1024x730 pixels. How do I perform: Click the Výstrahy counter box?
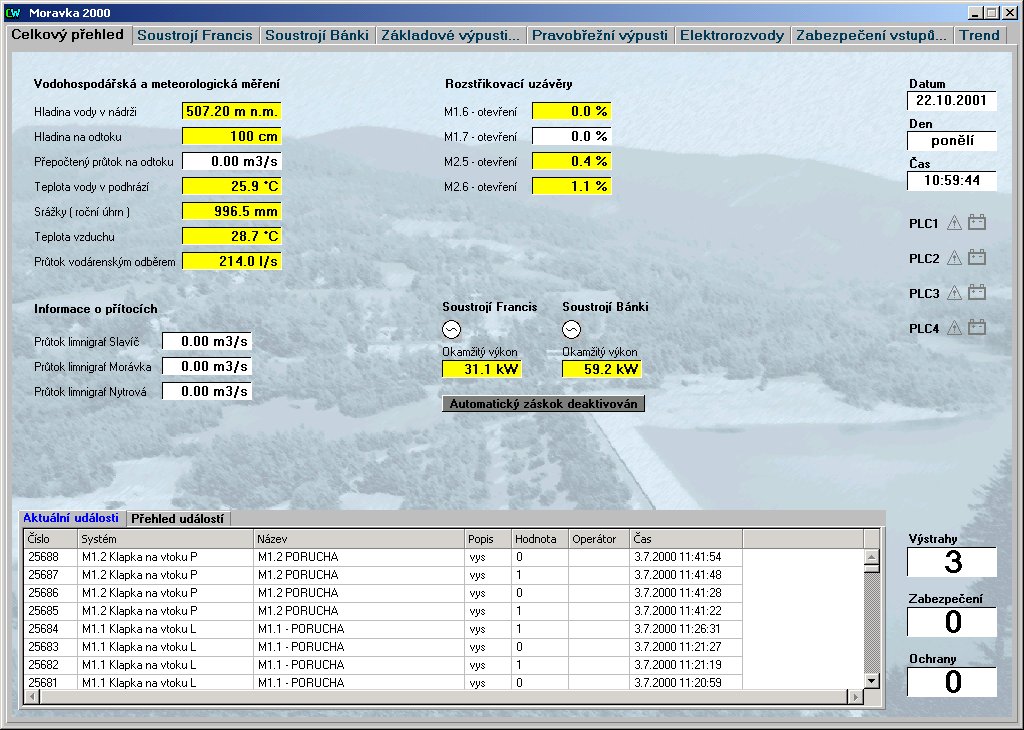click(952, 562)
